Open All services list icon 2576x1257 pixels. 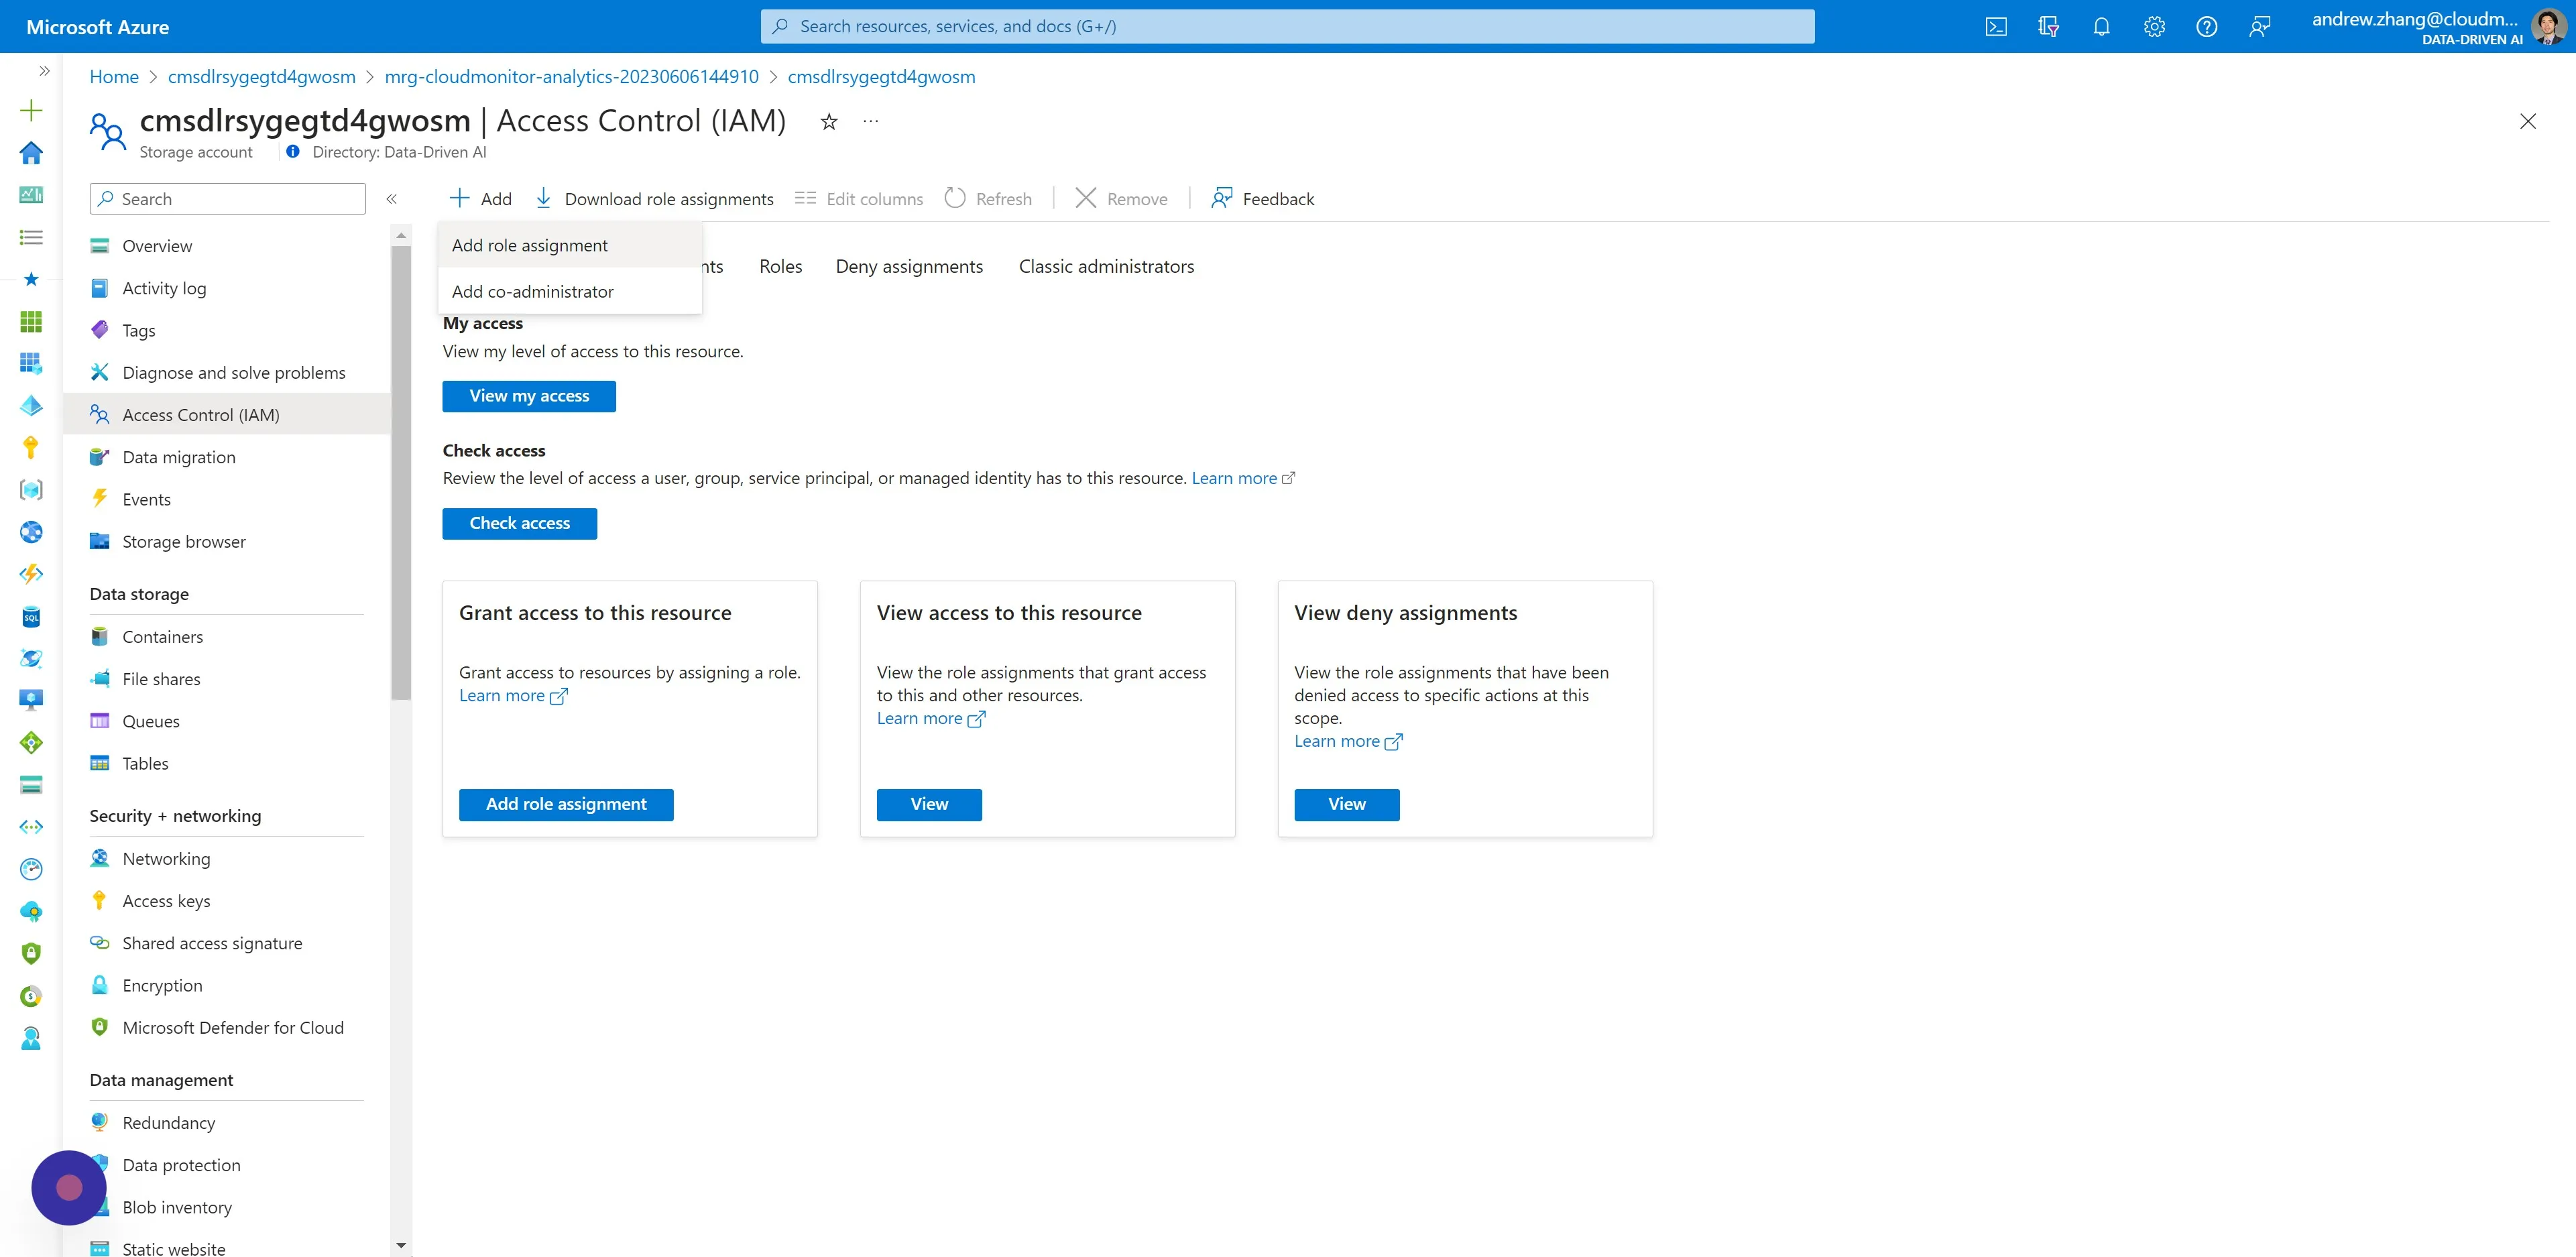click(x=31, y=237)
